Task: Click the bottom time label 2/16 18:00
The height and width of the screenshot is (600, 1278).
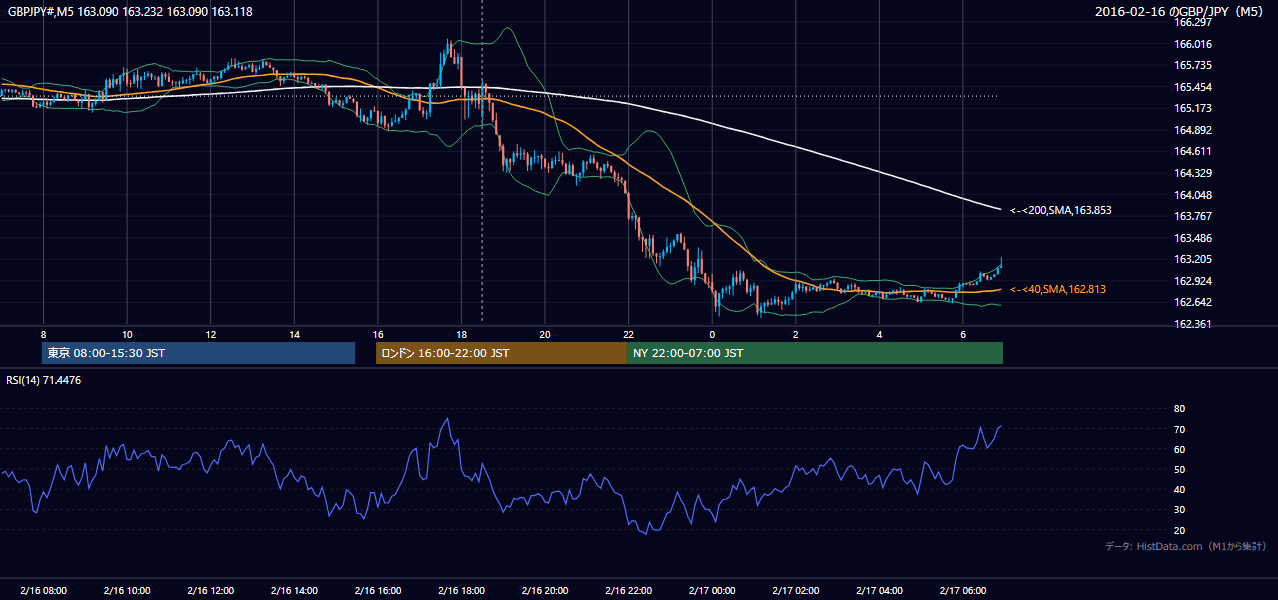Action: pyautogui.click(x=461, y=591)
